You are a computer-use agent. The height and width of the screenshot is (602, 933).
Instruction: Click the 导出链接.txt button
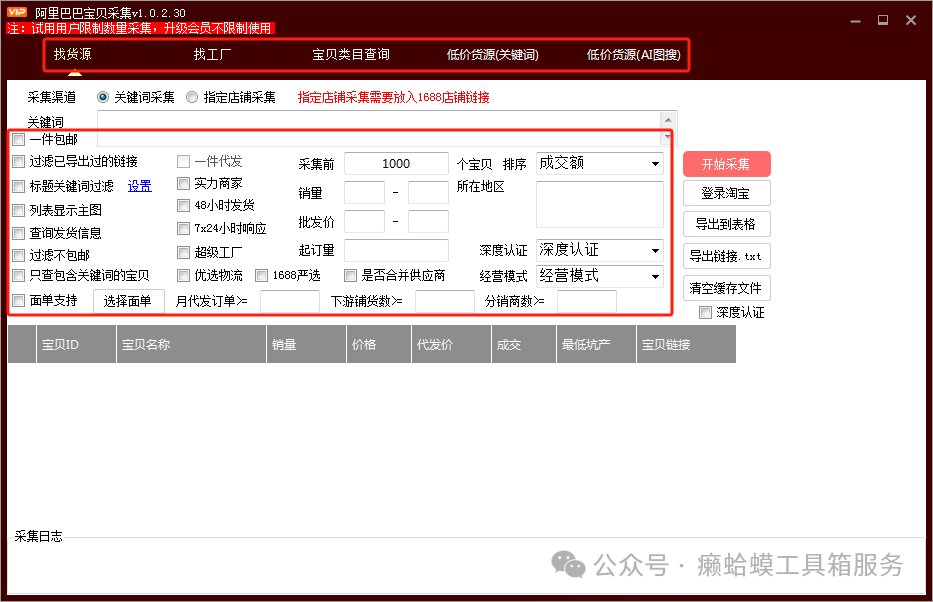click(x=727, y=256)
